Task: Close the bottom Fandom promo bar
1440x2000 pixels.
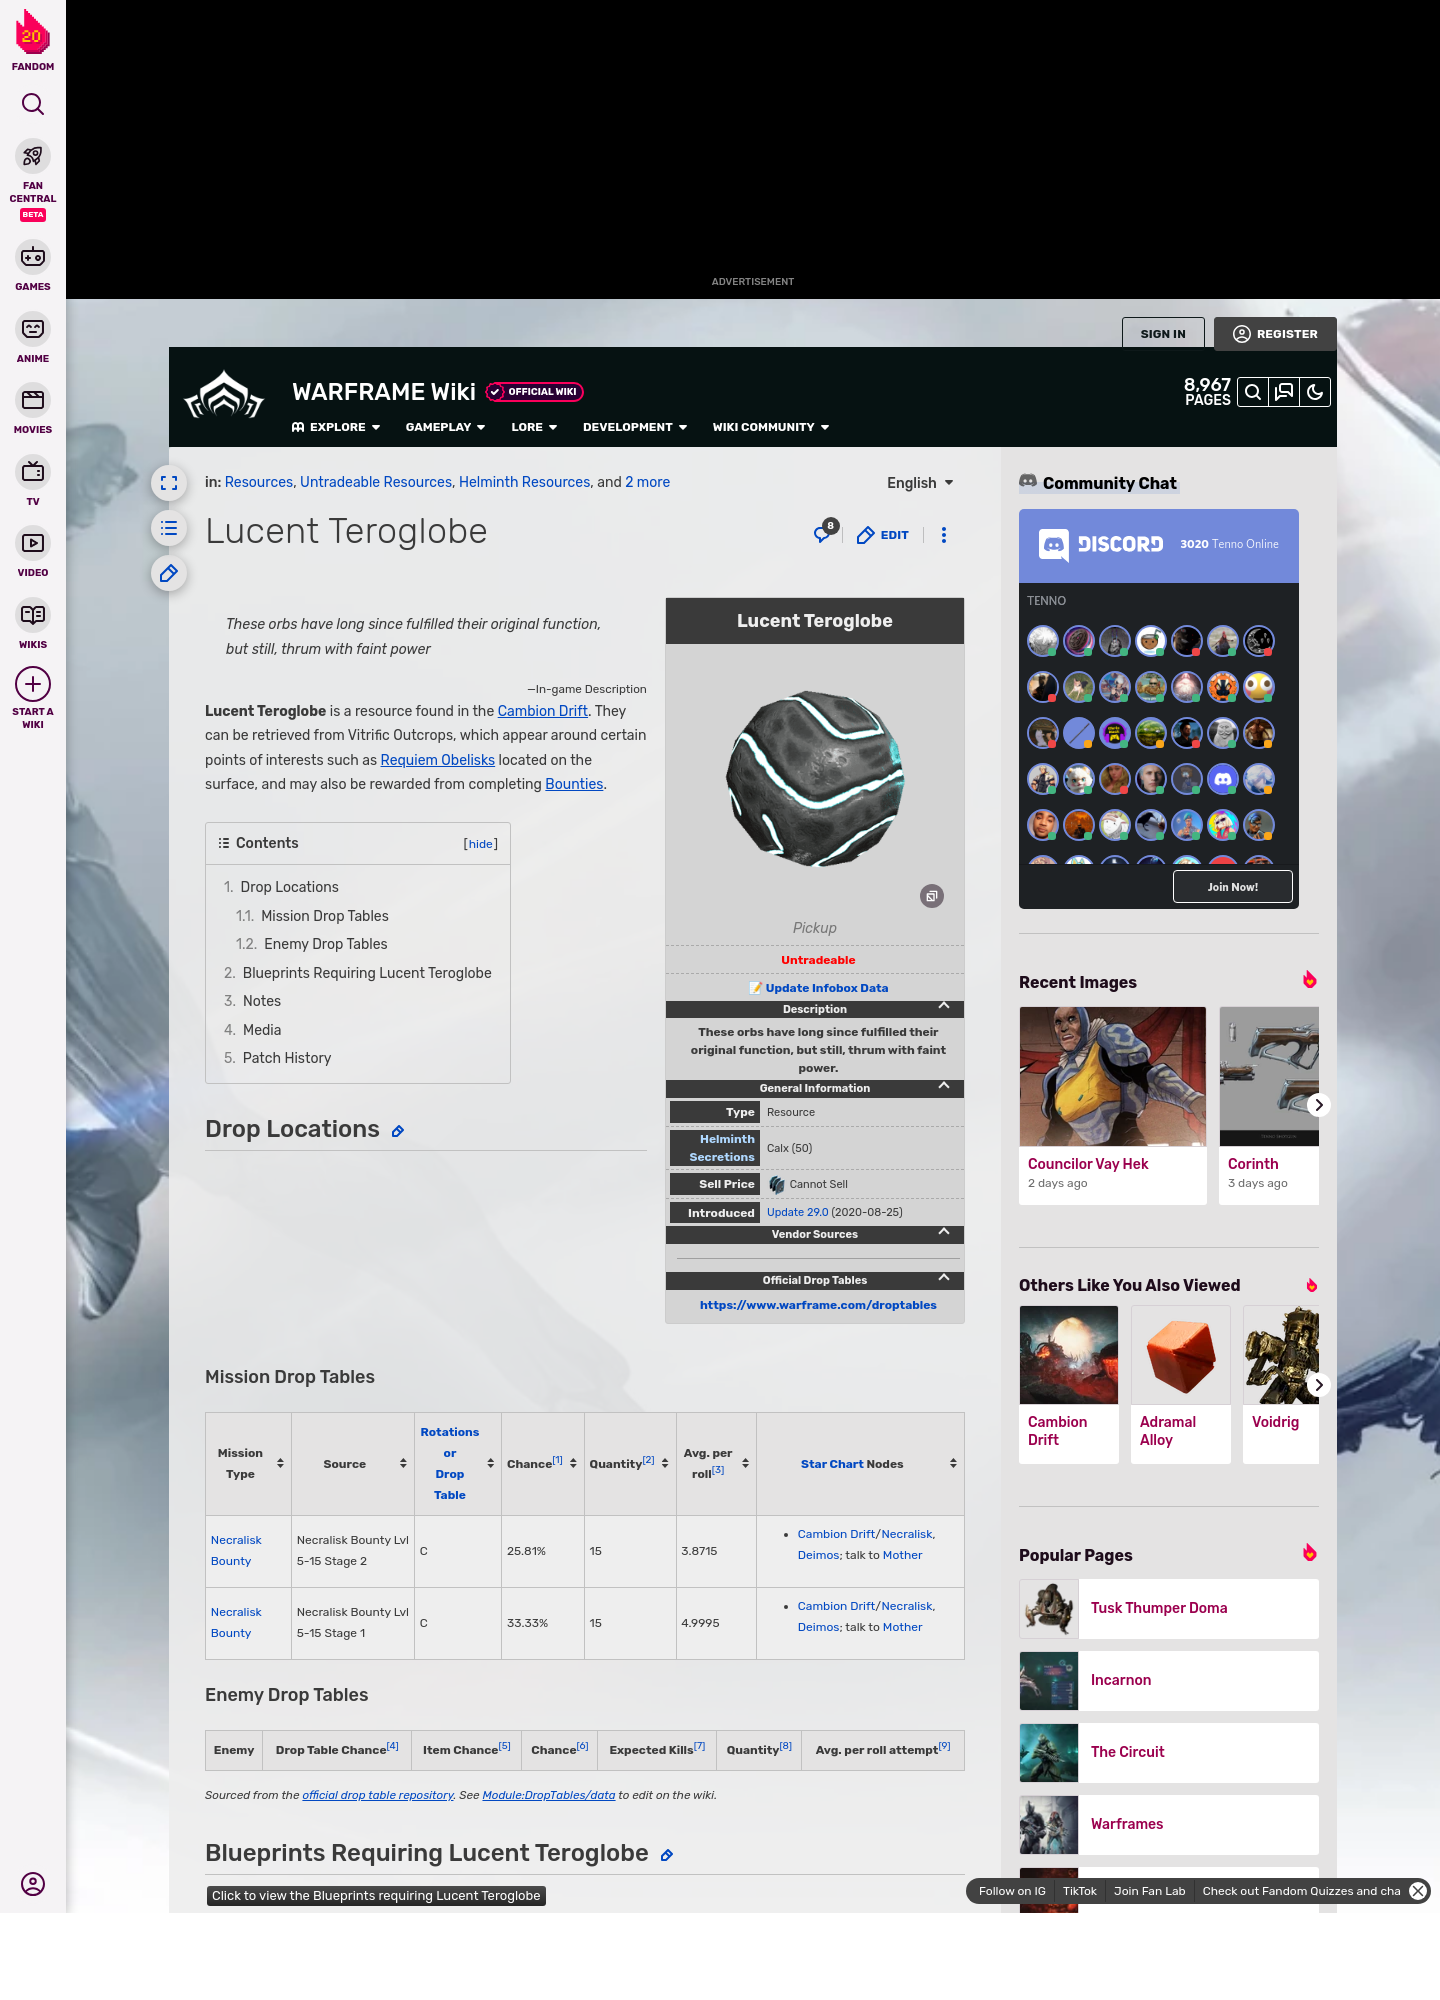Action: (x=1418, y=1891)
